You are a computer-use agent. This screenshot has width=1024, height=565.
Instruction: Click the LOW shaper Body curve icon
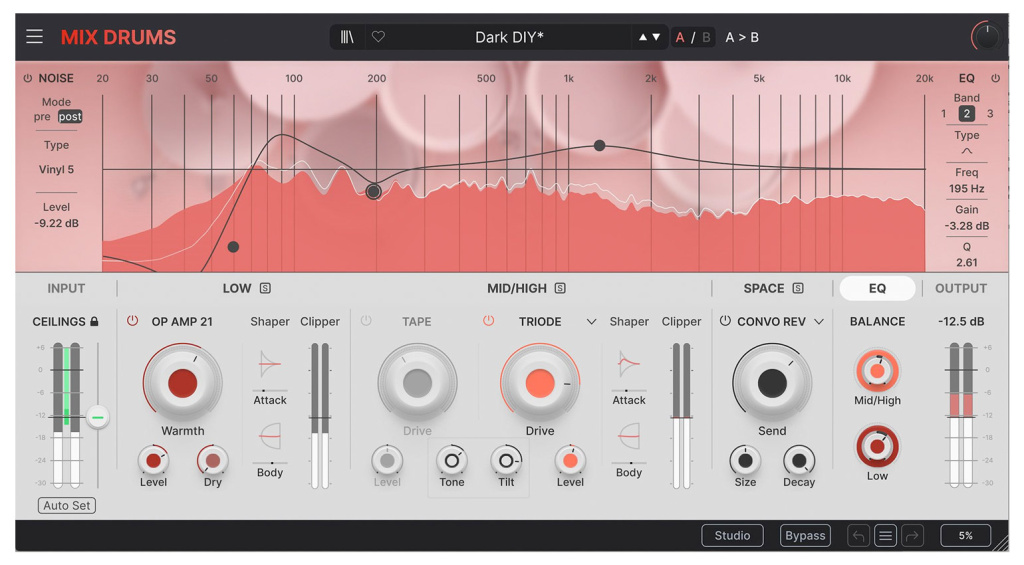click(x=269, y=436)
